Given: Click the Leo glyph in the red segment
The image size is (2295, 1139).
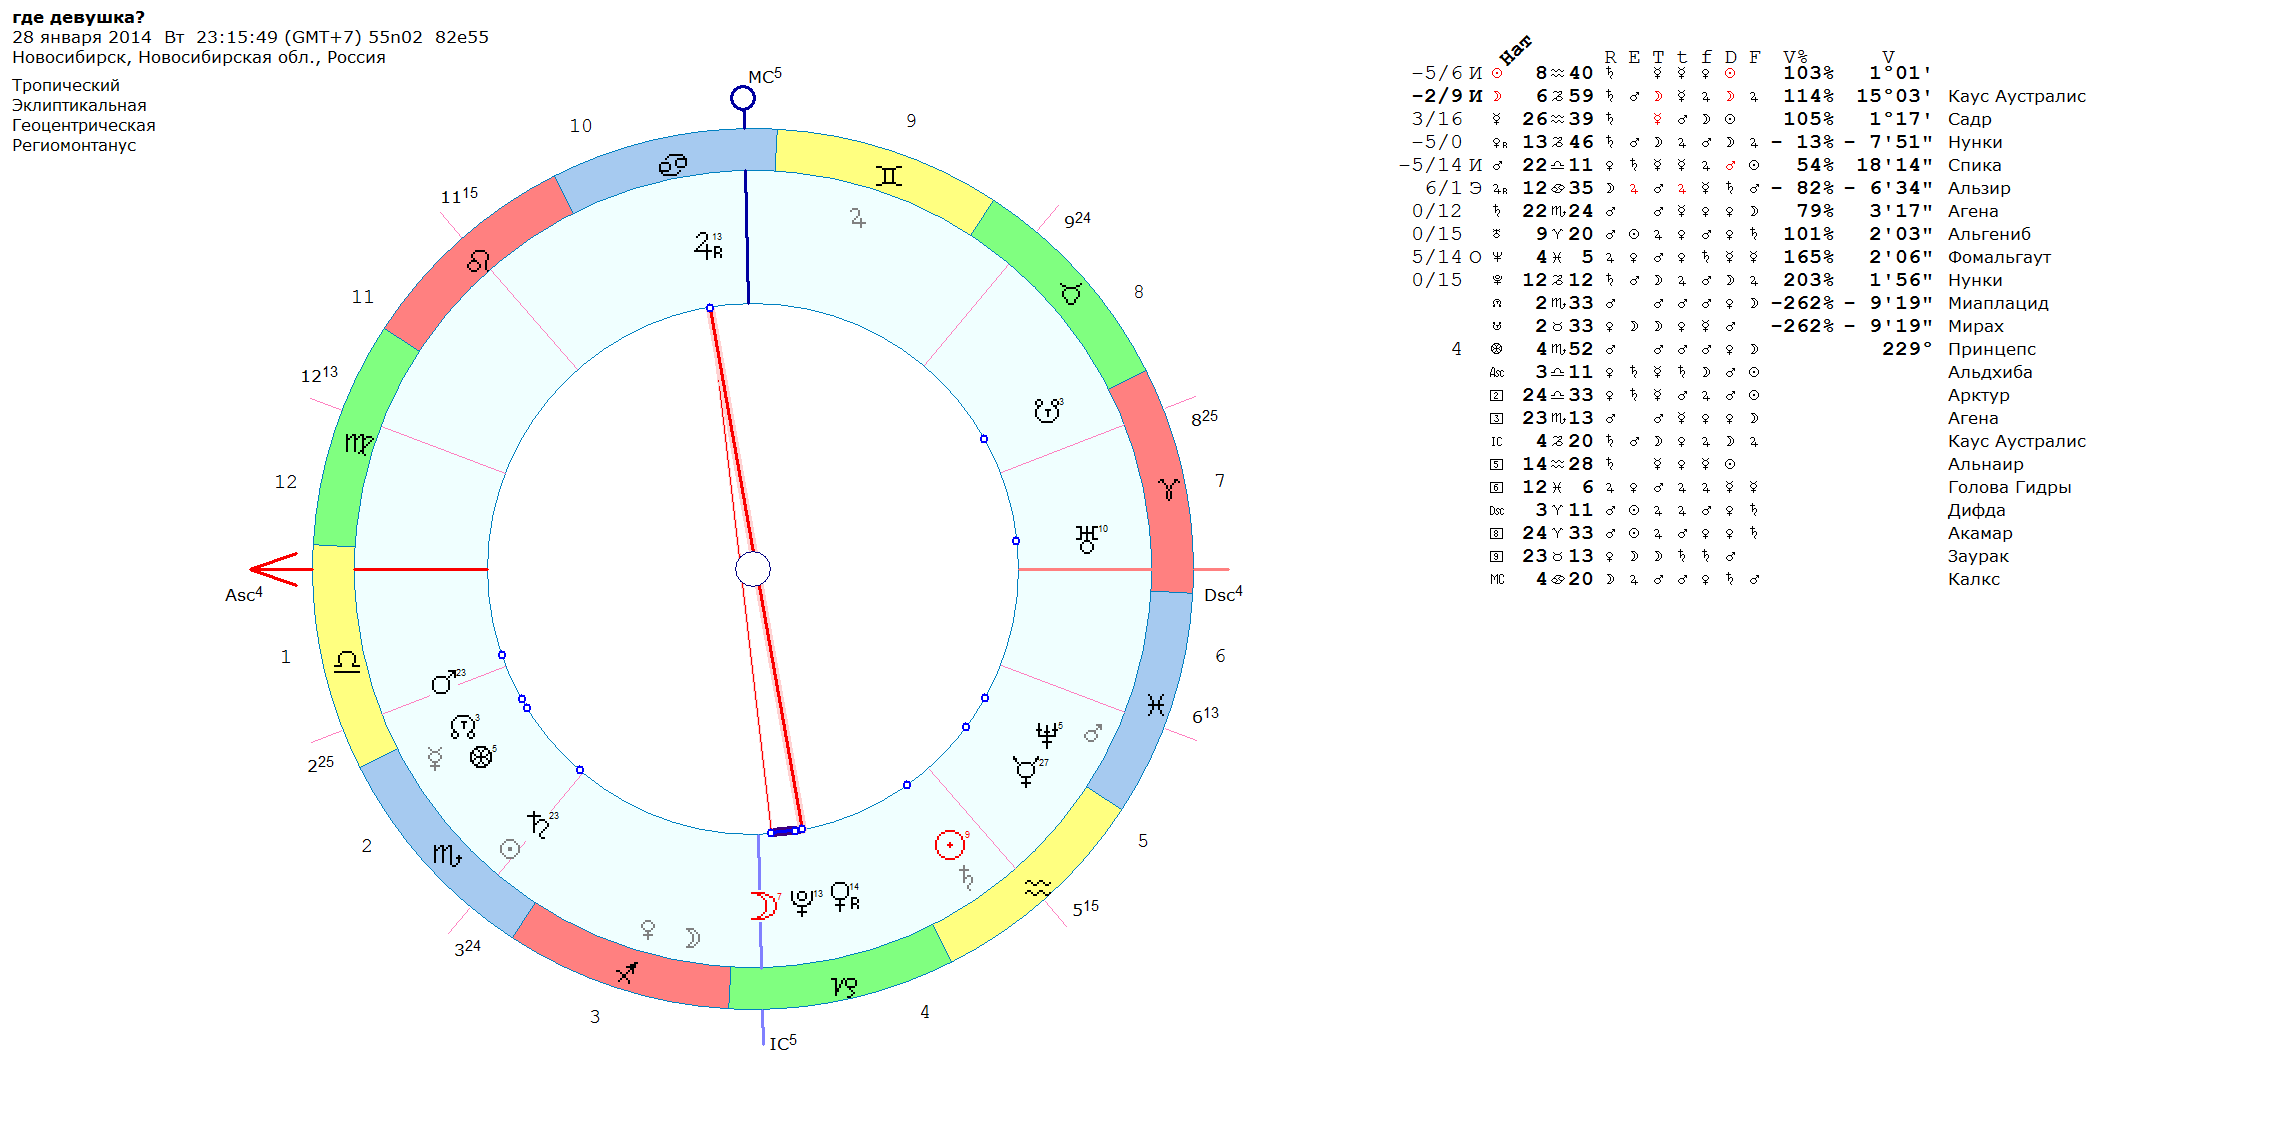Looking at the screenshot, I should 478,261.
